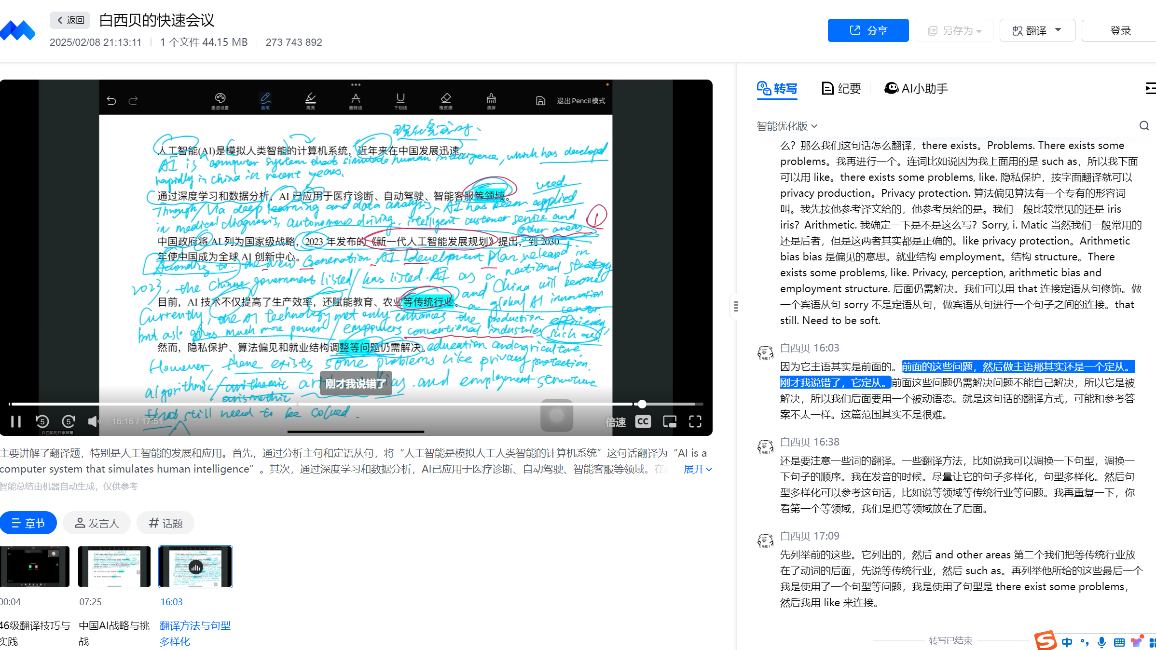This screenshot has width=1156, height=650.
Task: Expand the 智能优化版 version selector
Action: point(787,126)
